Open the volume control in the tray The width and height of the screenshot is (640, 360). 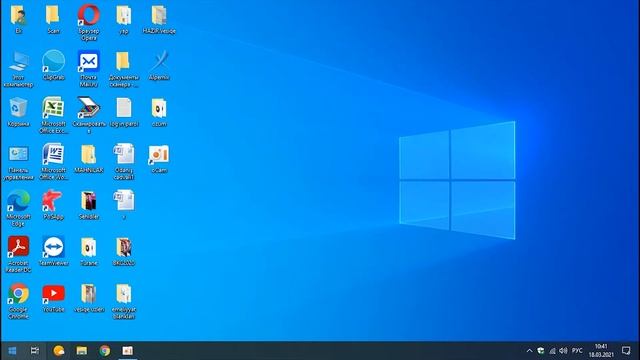564,351
